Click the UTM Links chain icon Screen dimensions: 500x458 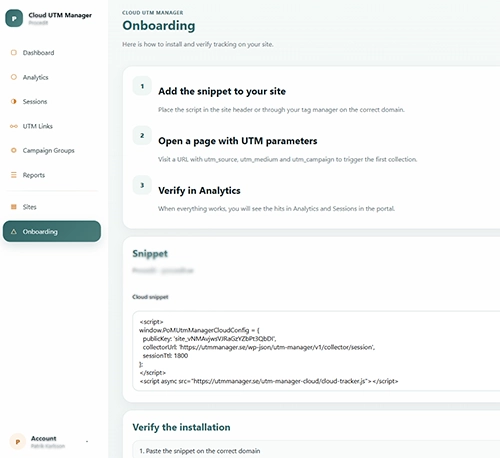[x=14, y=126]
